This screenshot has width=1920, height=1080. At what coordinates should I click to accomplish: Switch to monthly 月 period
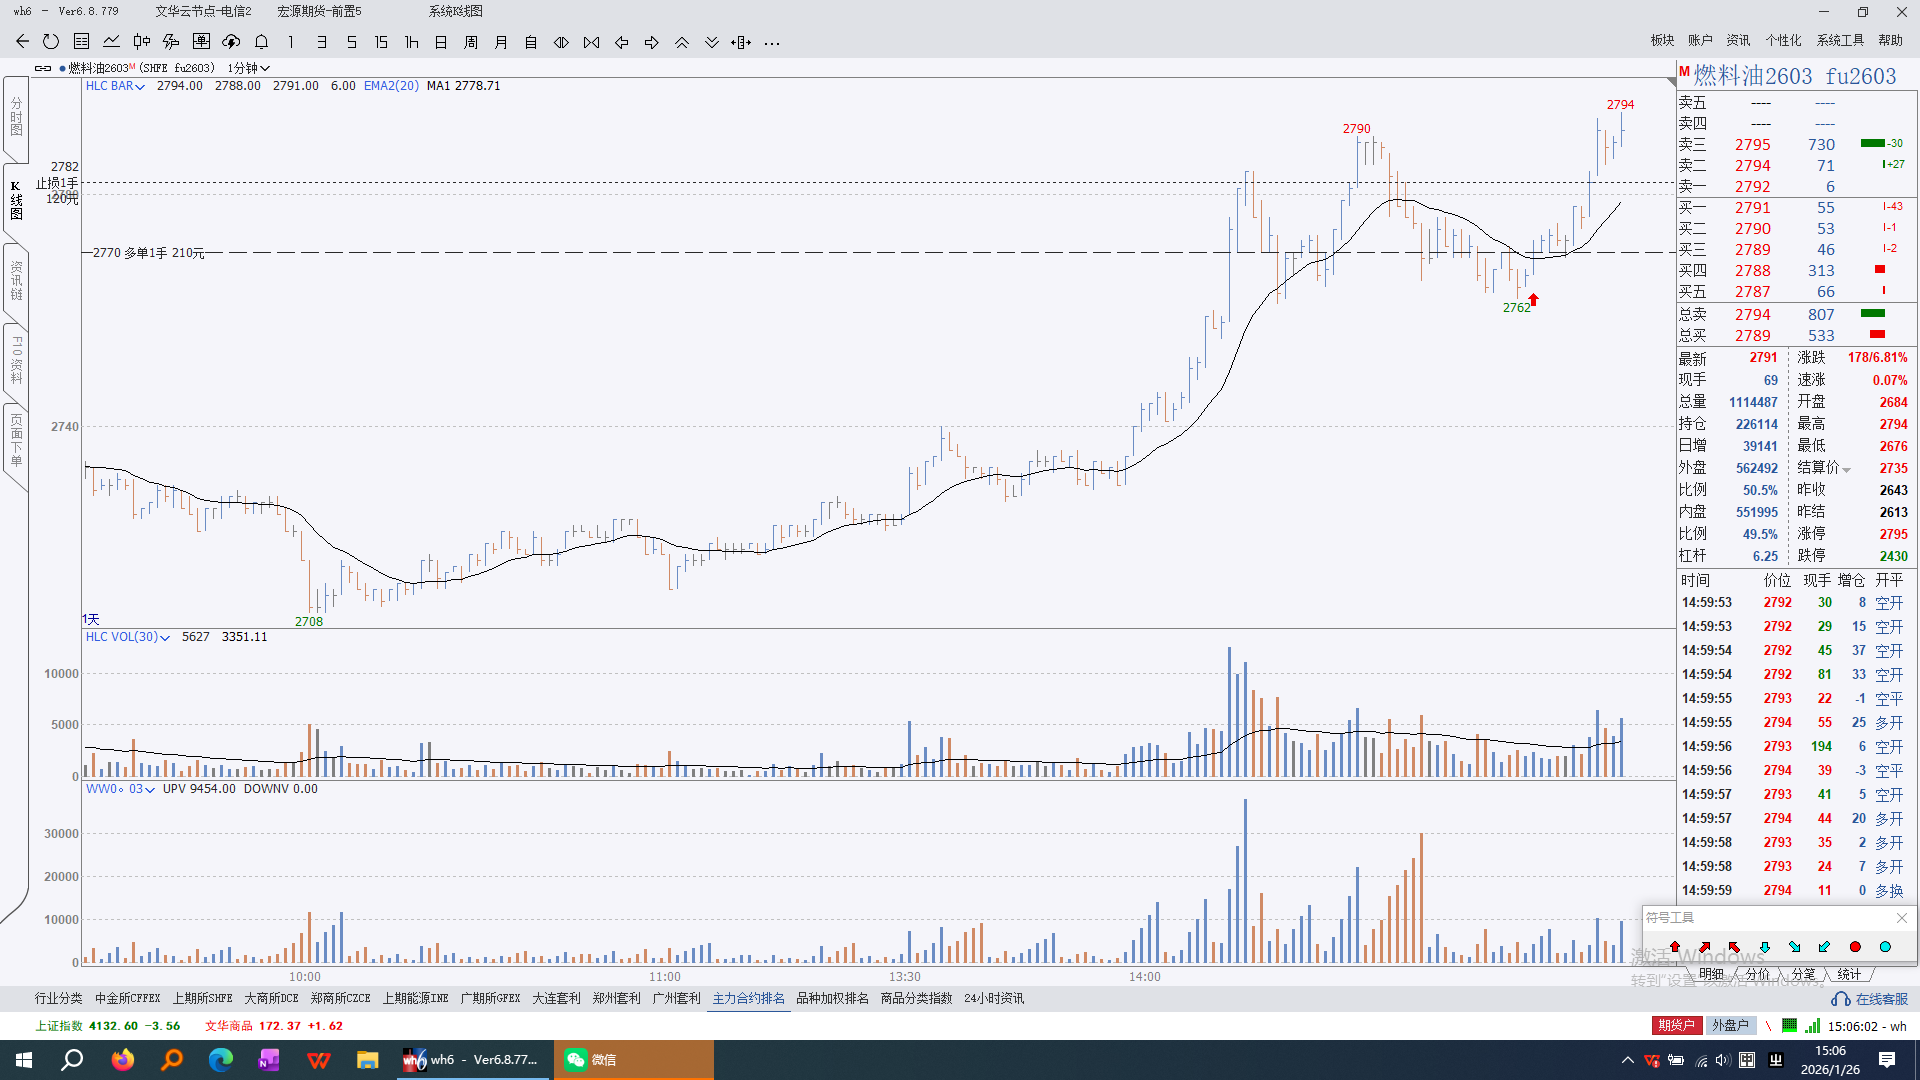coord(501,42)
